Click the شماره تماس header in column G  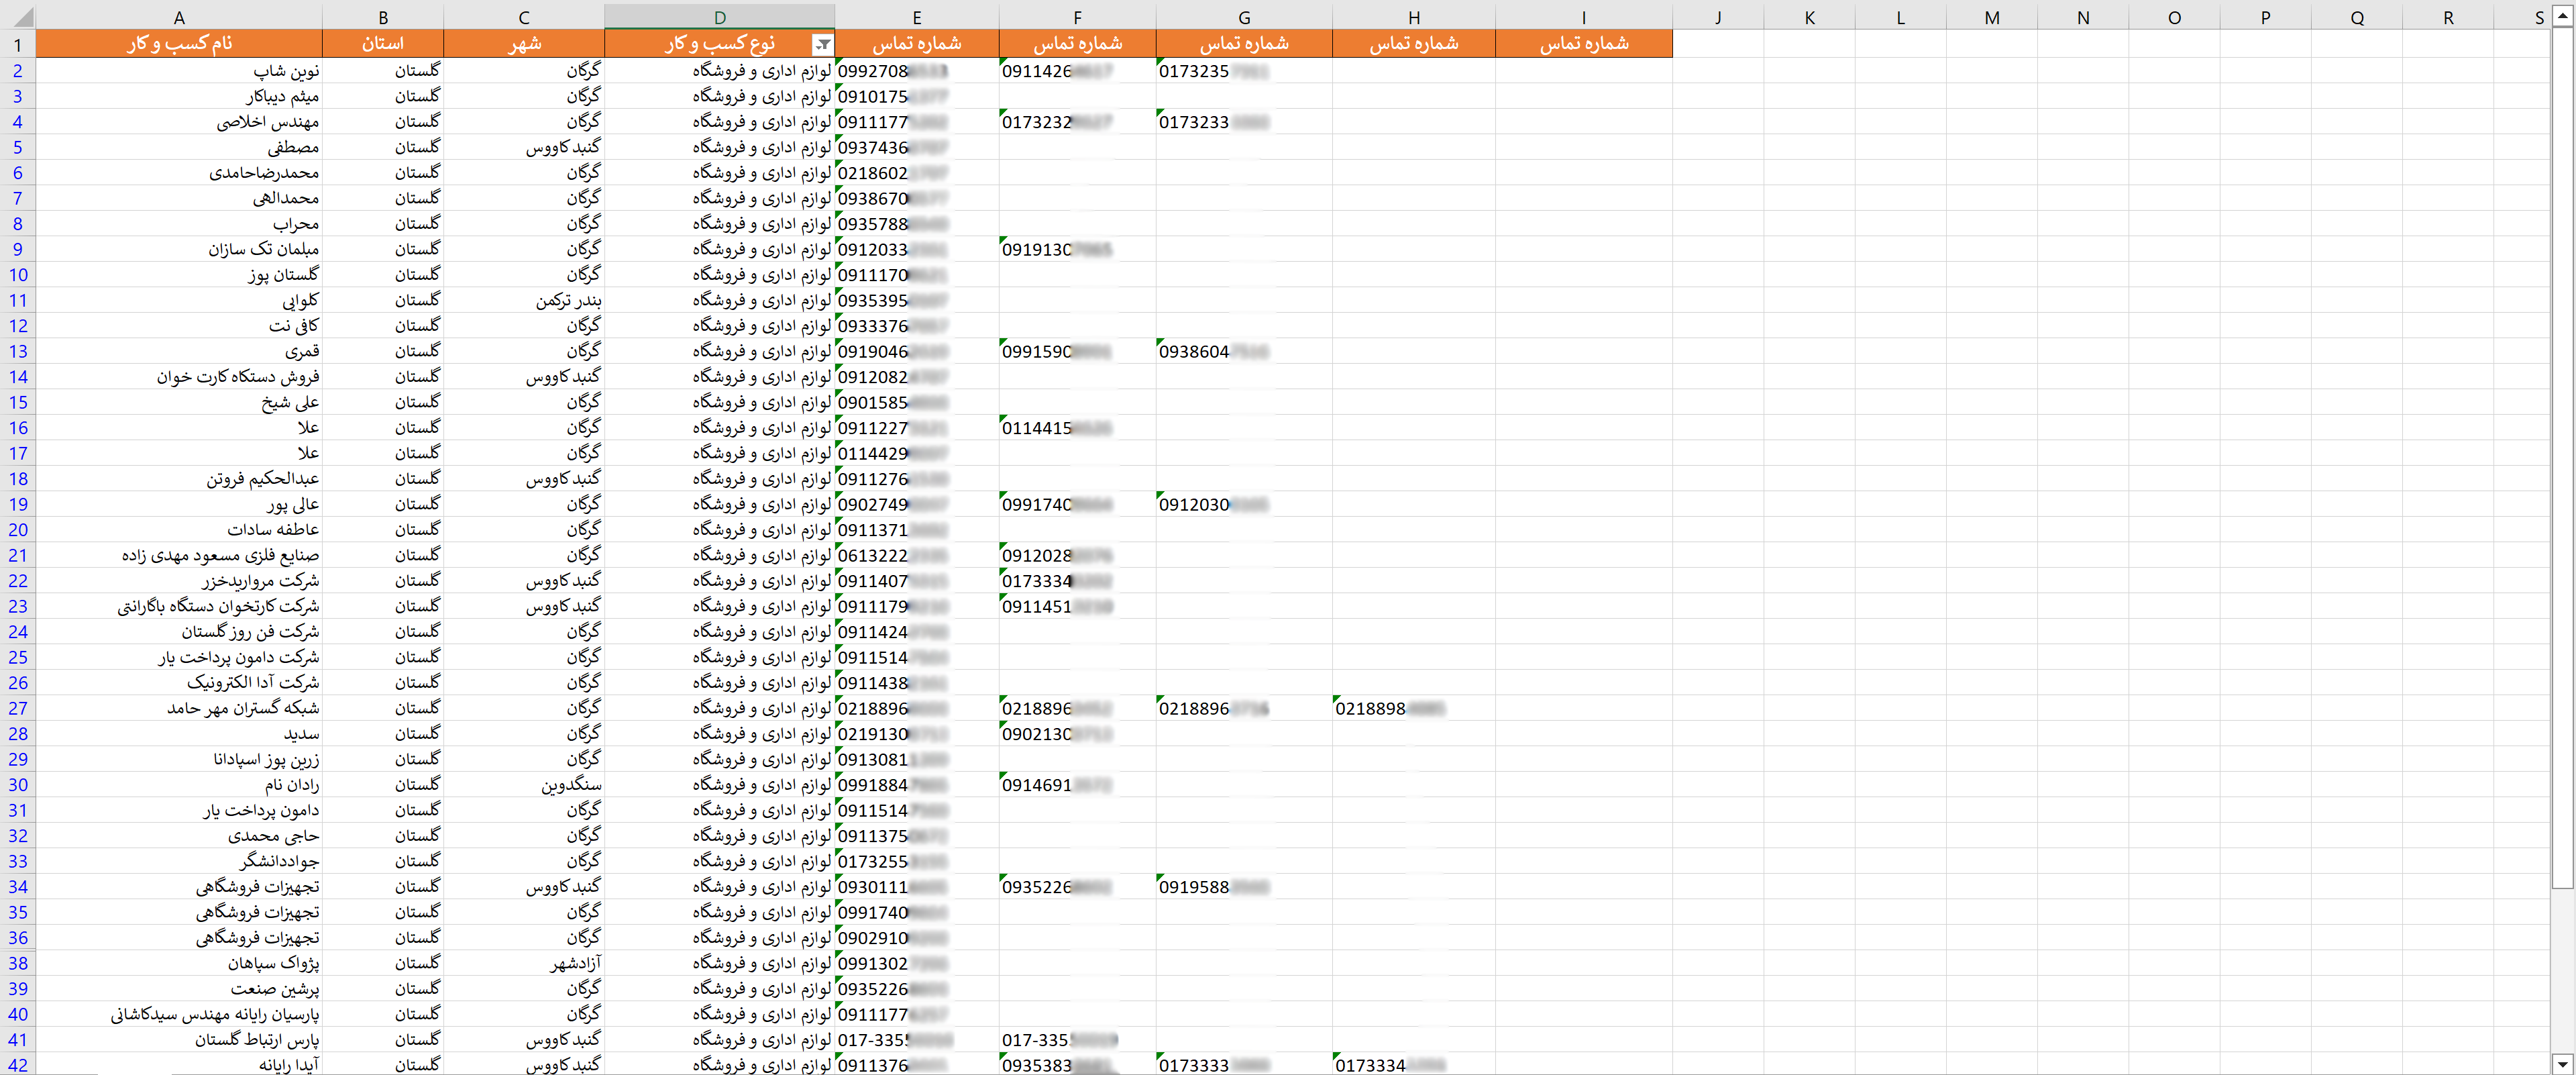pos(1244,44)
